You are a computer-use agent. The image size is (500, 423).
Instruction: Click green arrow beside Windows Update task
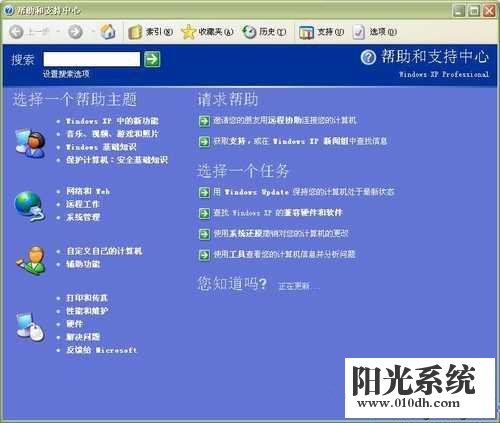(204, 192)
